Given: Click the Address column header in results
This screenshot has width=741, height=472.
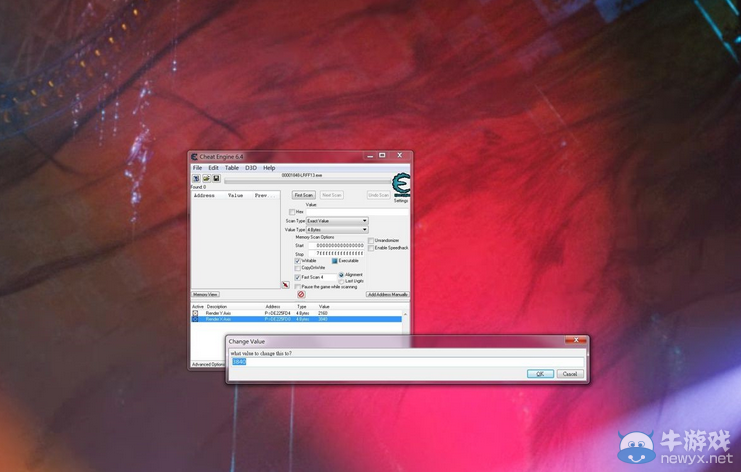Looking at the screenshot, I should click(204, 196).
